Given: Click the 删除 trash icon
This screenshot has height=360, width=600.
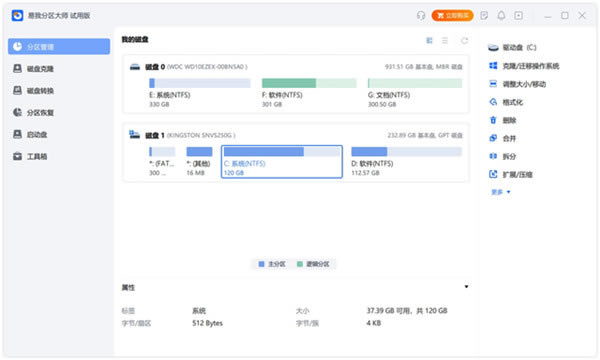Looking at the screenshot, I should pos(493,120).
